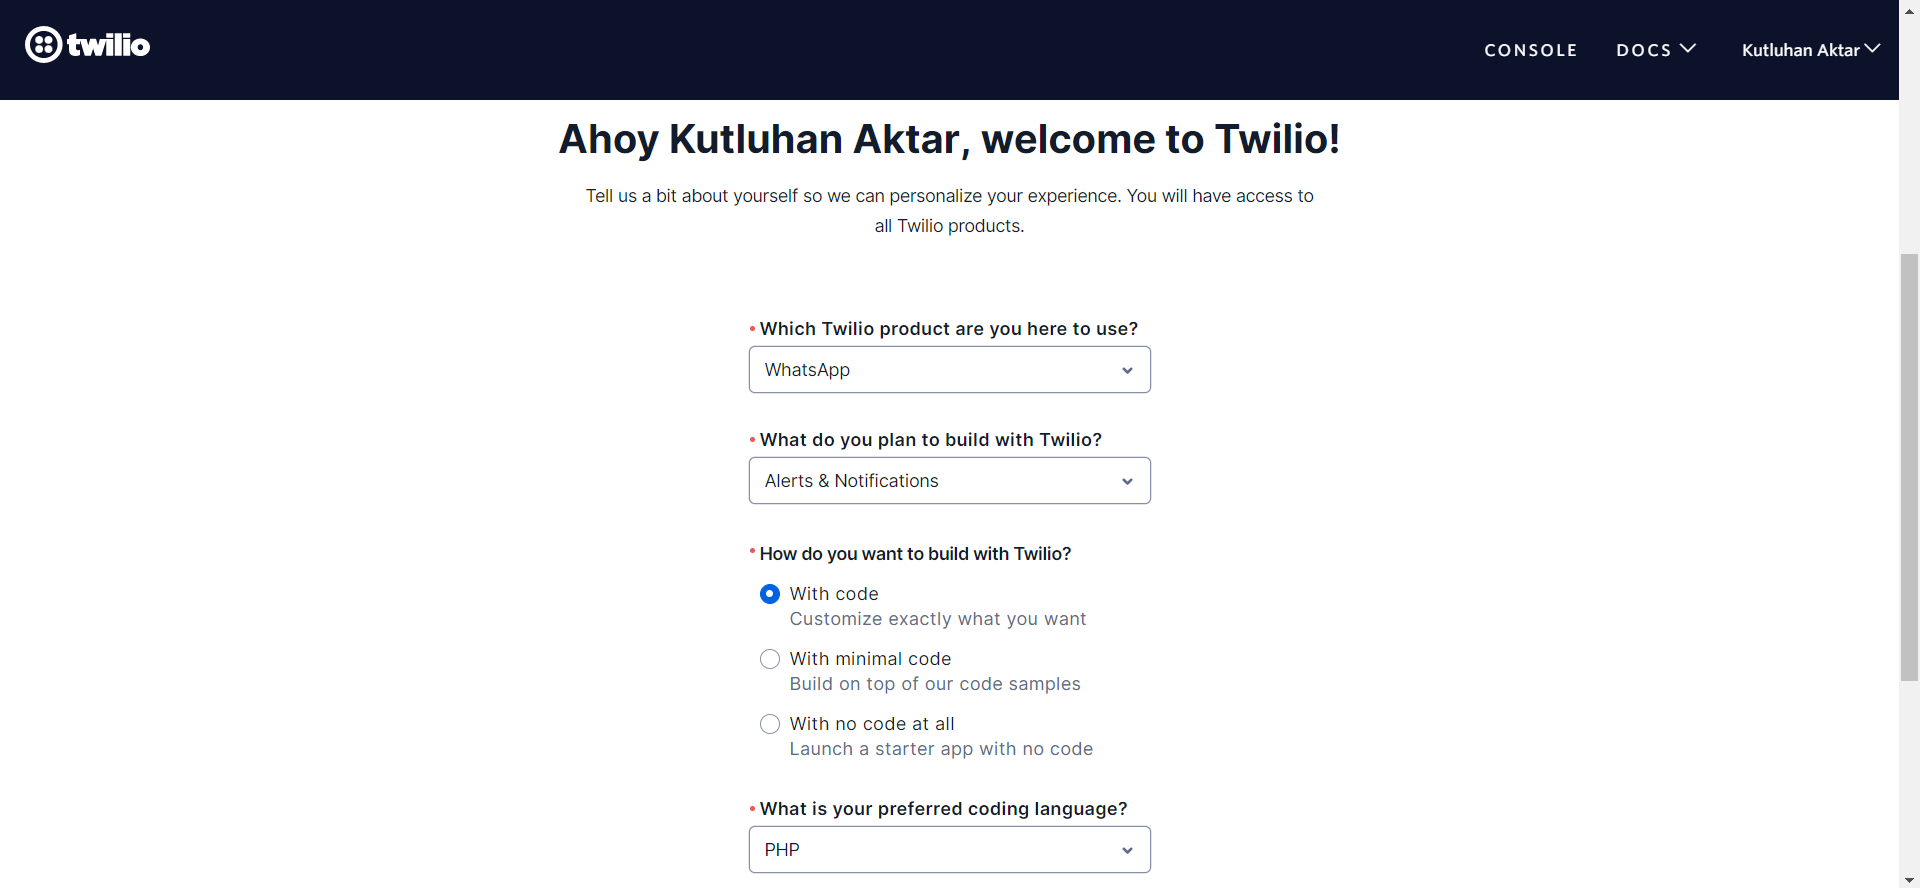
Task: Choose the "With minimal code" option
Action: point(770,659)
